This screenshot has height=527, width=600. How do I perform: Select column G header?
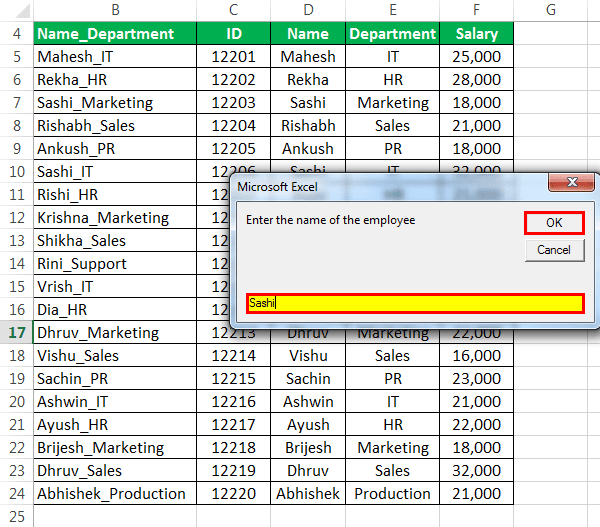(551, 10)
